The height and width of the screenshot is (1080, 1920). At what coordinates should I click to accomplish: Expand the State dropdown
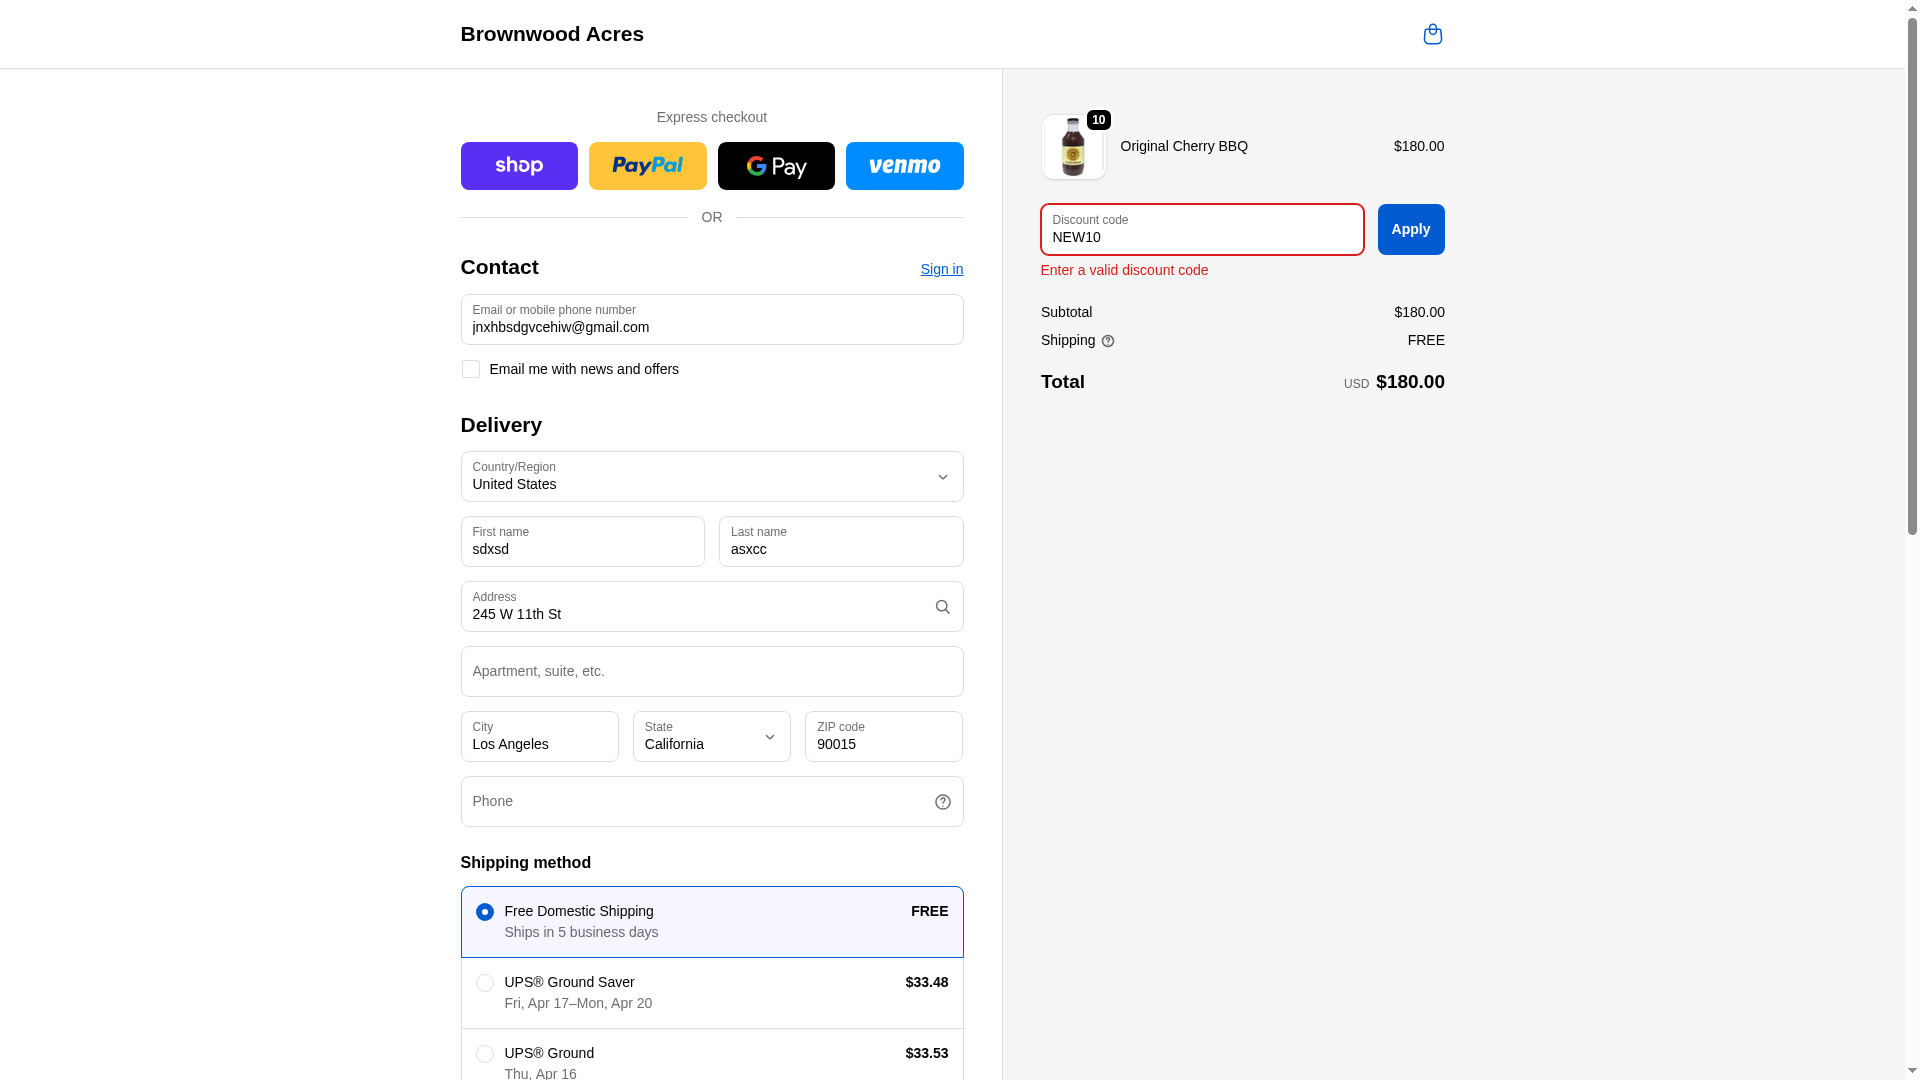point(711,737)
